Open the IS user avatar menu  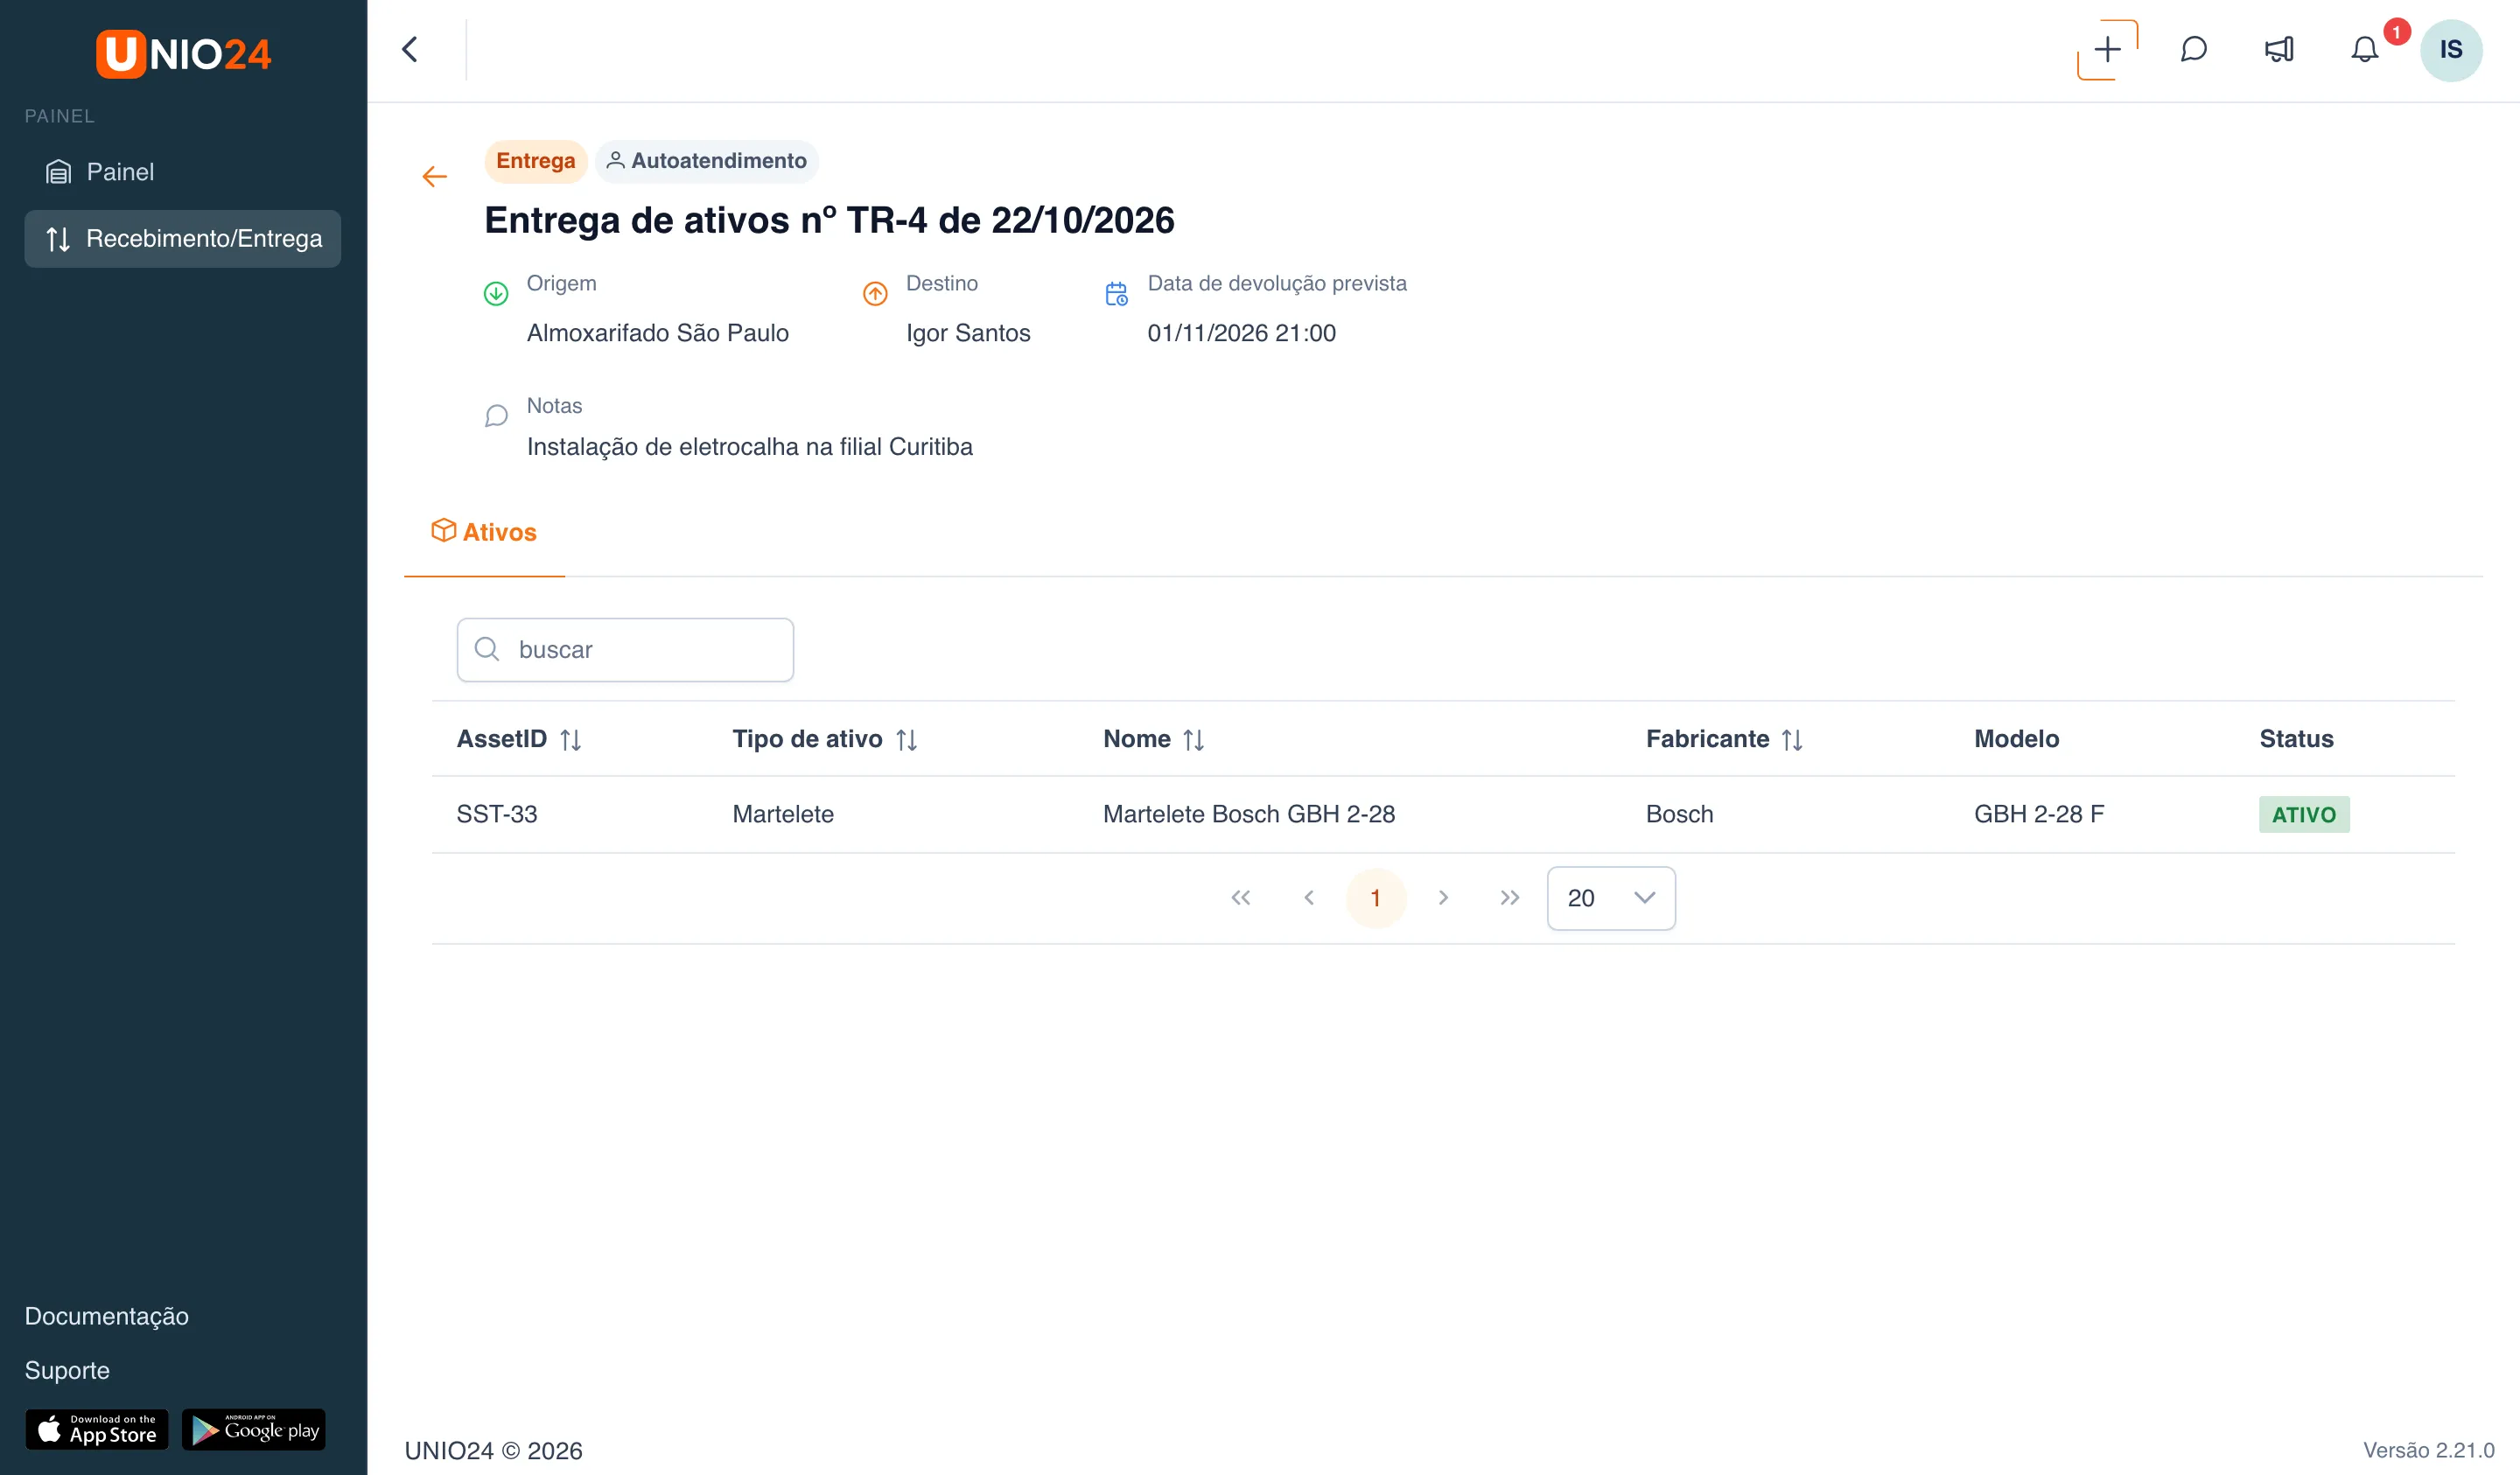(x=2450, y=50)
